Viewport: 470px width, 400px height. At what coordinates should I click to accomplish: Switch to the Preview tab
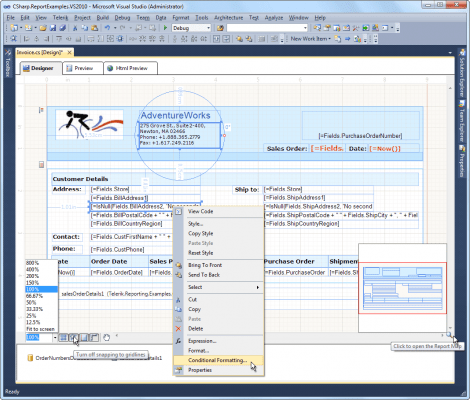point(83,68)
